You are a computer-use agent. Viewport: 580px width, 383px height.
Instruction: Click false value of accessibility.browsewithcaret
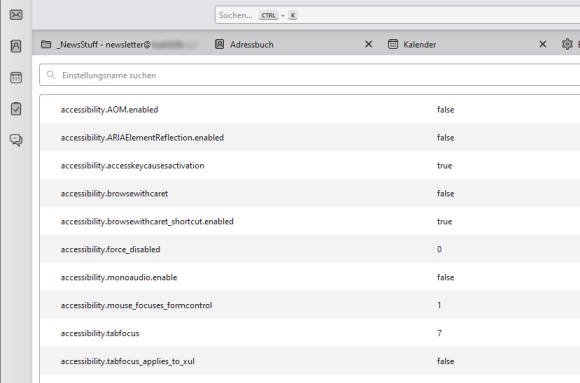click(x=445, y=193)
